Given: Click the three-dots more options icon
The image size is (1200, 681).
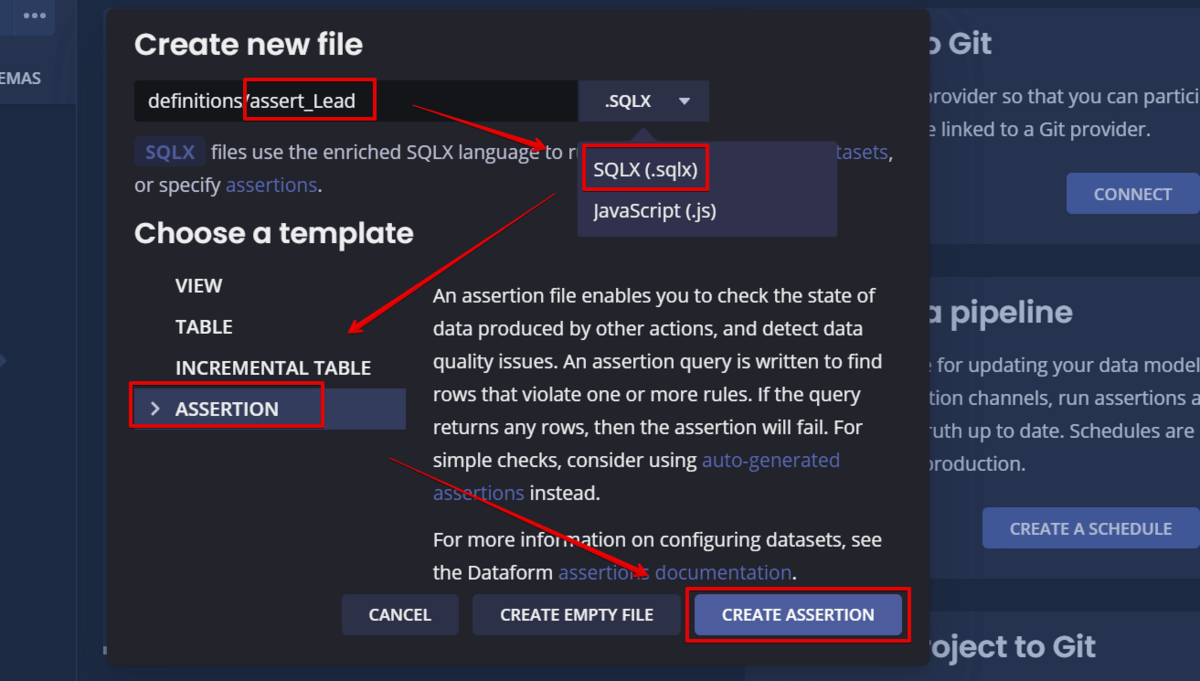Looking at the screenshot, I should coord(34,16).
